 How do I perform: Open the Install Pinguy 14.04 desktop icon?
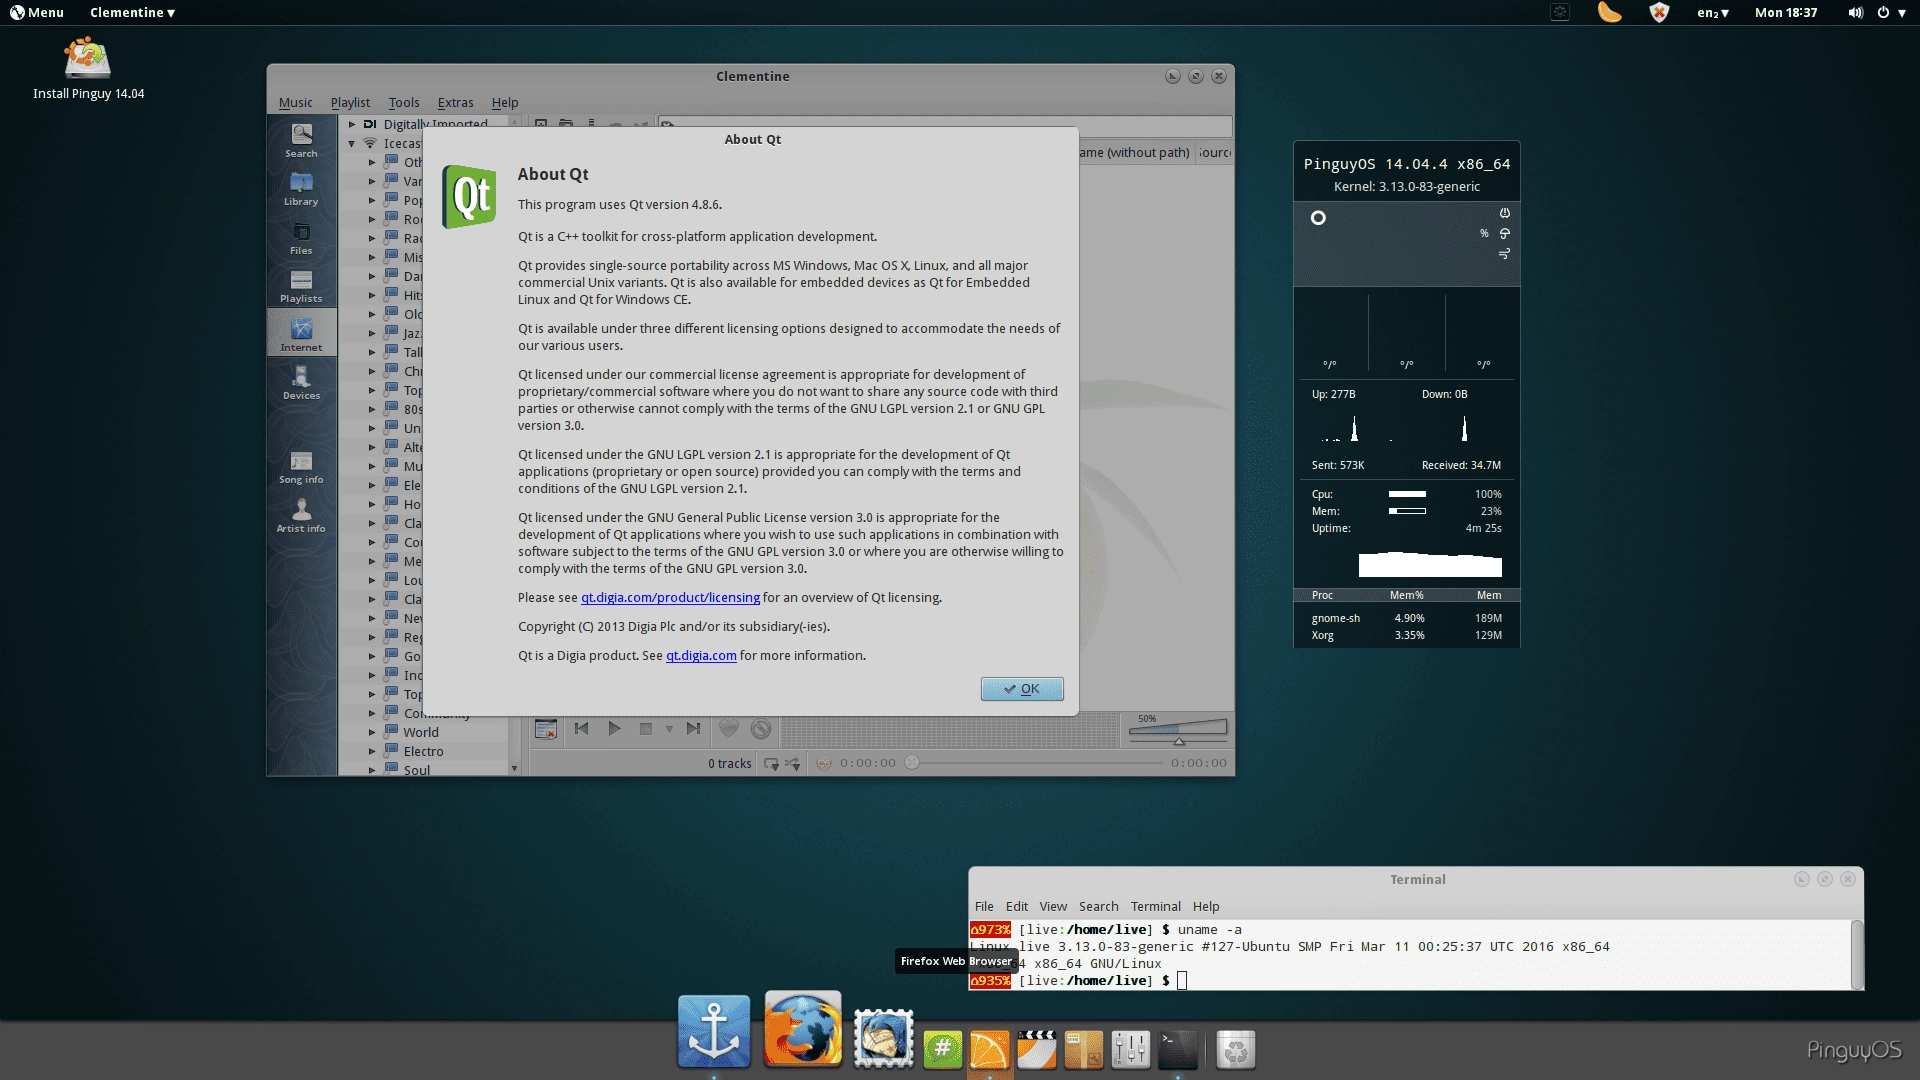point(88,68)
